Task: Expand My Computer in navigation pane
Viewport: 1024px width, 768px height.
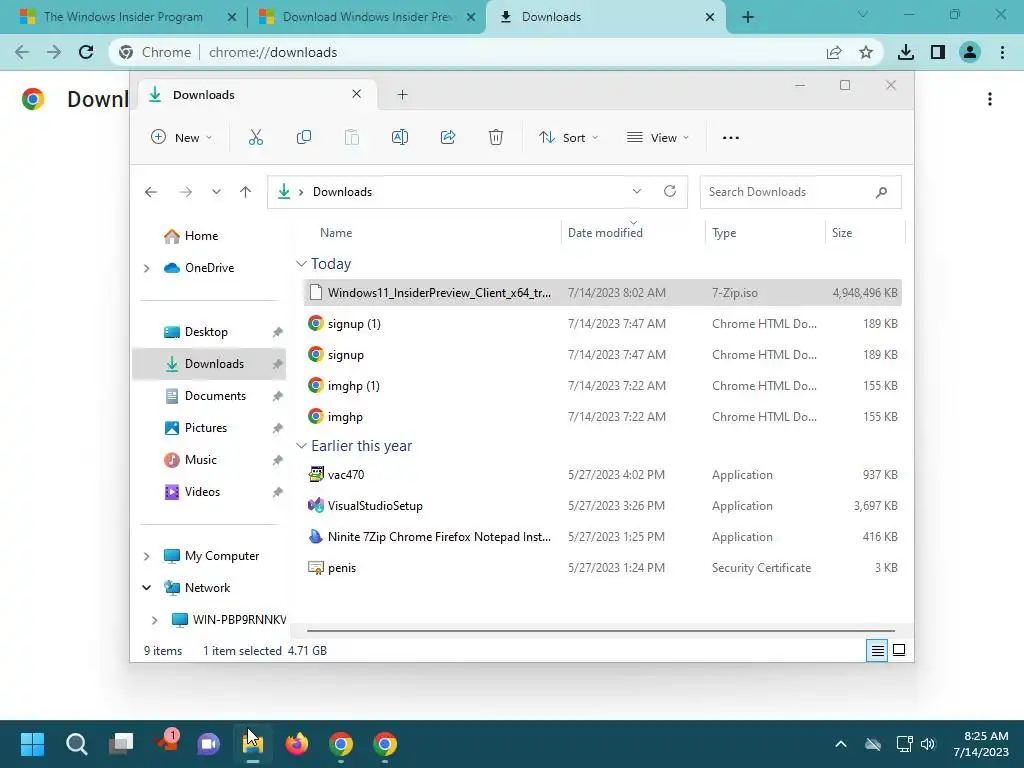Action: 146,556
